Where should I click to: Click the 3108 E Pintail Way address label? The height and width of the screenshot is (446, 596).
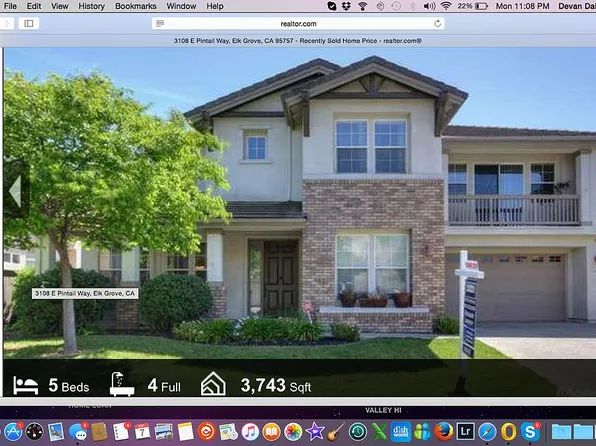(85, 293)
